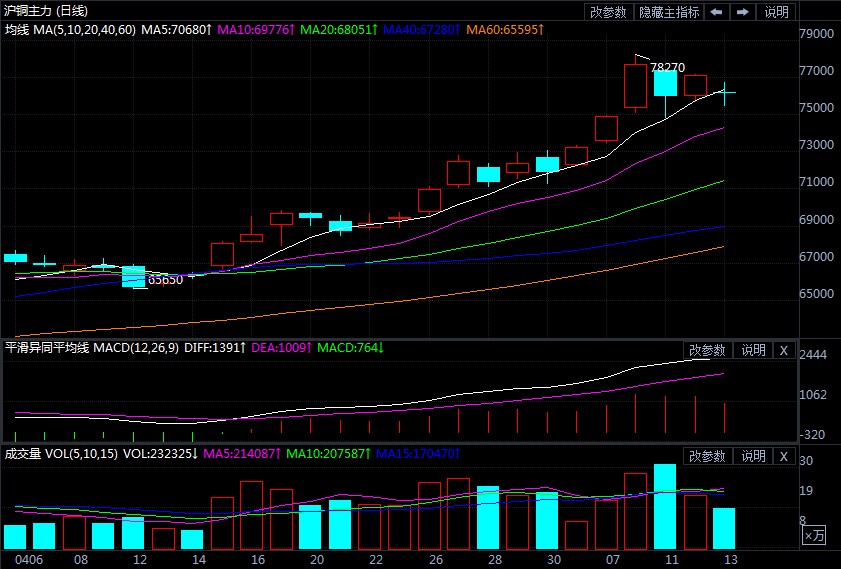Viewport: 841px width, 569px height.
Task: Close the MACD indicator panel with X
Action: click(x=784, y=350)
